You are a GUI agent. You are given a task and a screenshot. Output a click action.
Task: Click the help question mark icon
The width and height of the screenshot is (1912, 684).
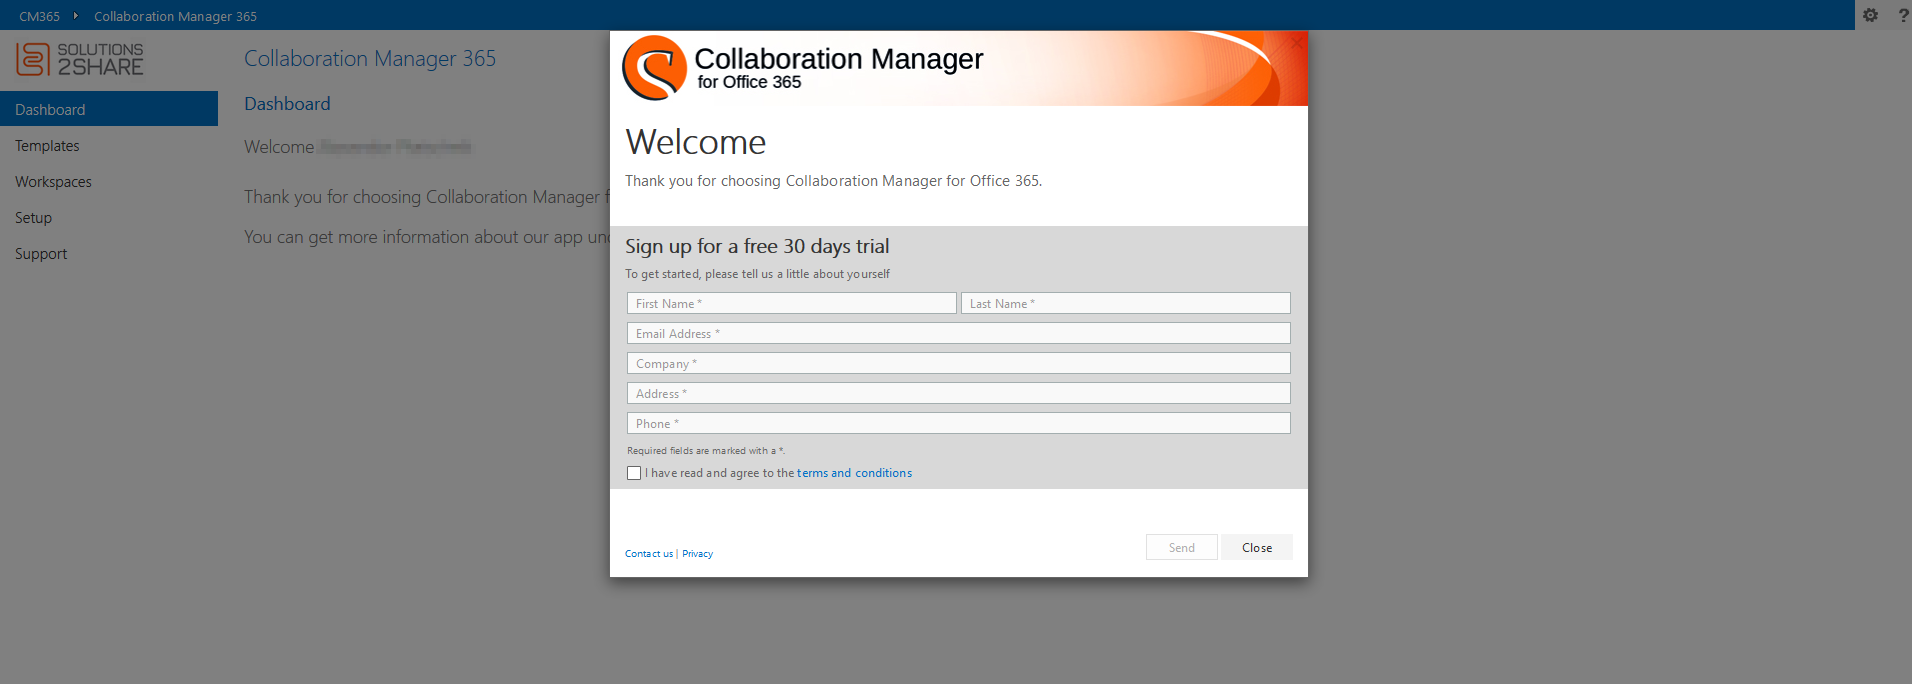tap(1903, 15)
